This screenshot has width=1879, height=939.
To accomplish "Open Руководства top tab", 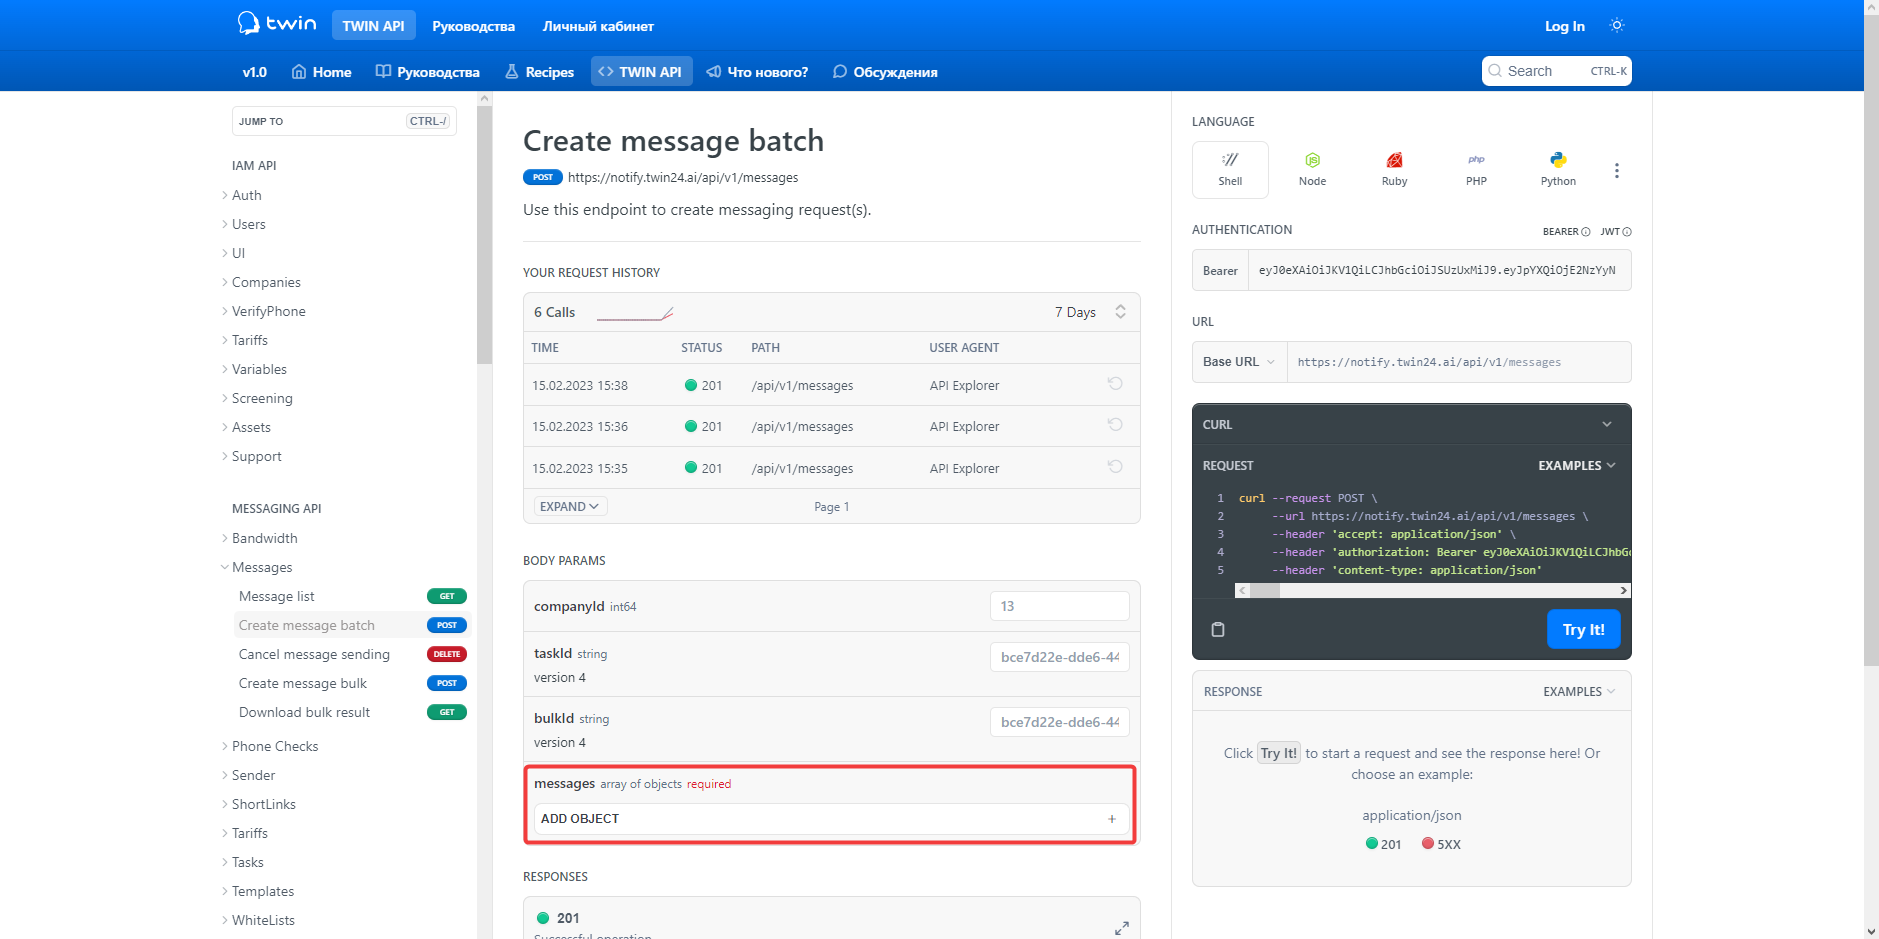I will (x=474, y=26).
